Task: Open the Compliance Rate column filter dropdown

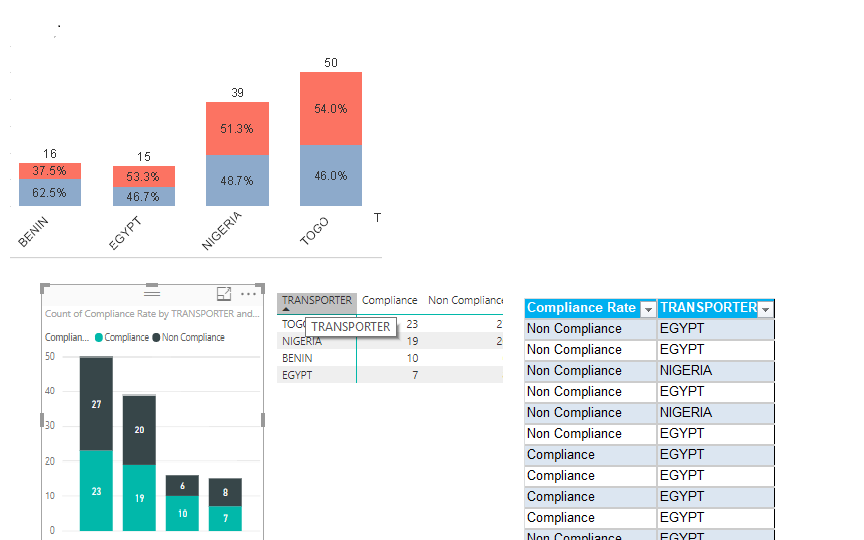Action: click(648, 310)
